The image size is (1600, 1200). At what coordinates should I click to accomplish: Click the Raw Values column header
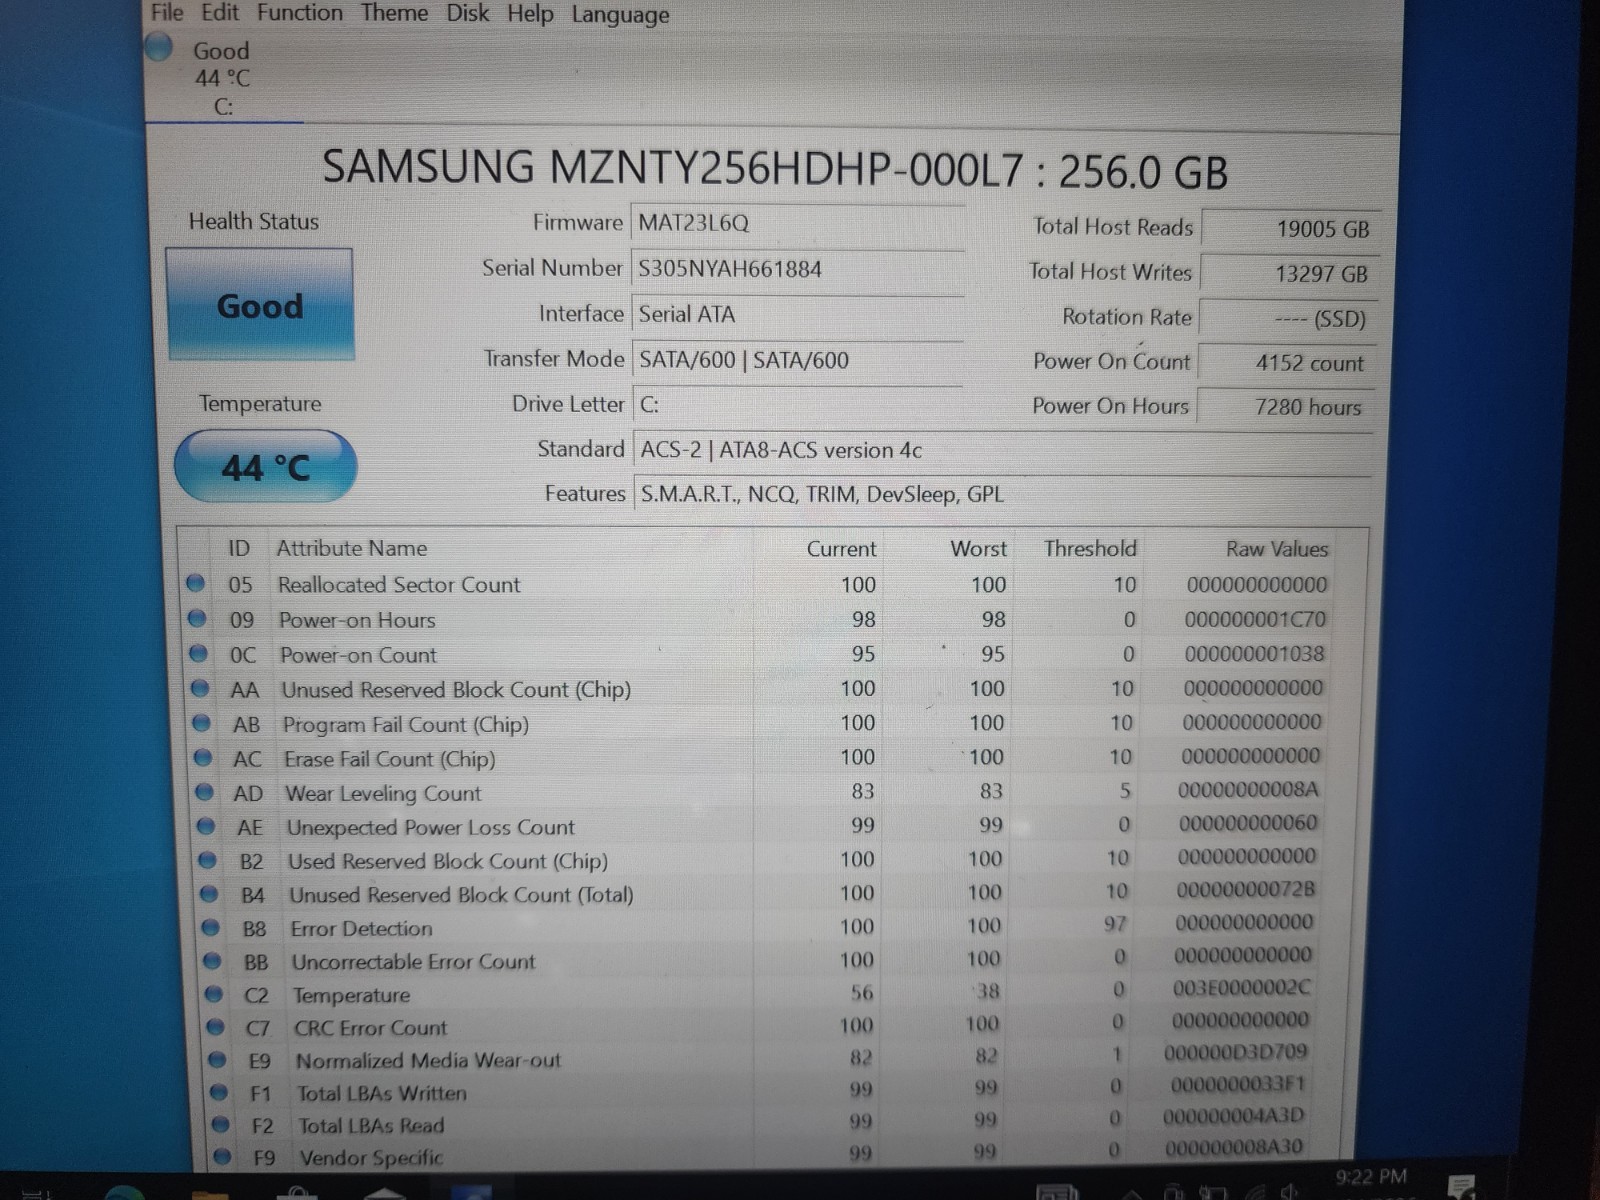click(x=1277, y=549)
